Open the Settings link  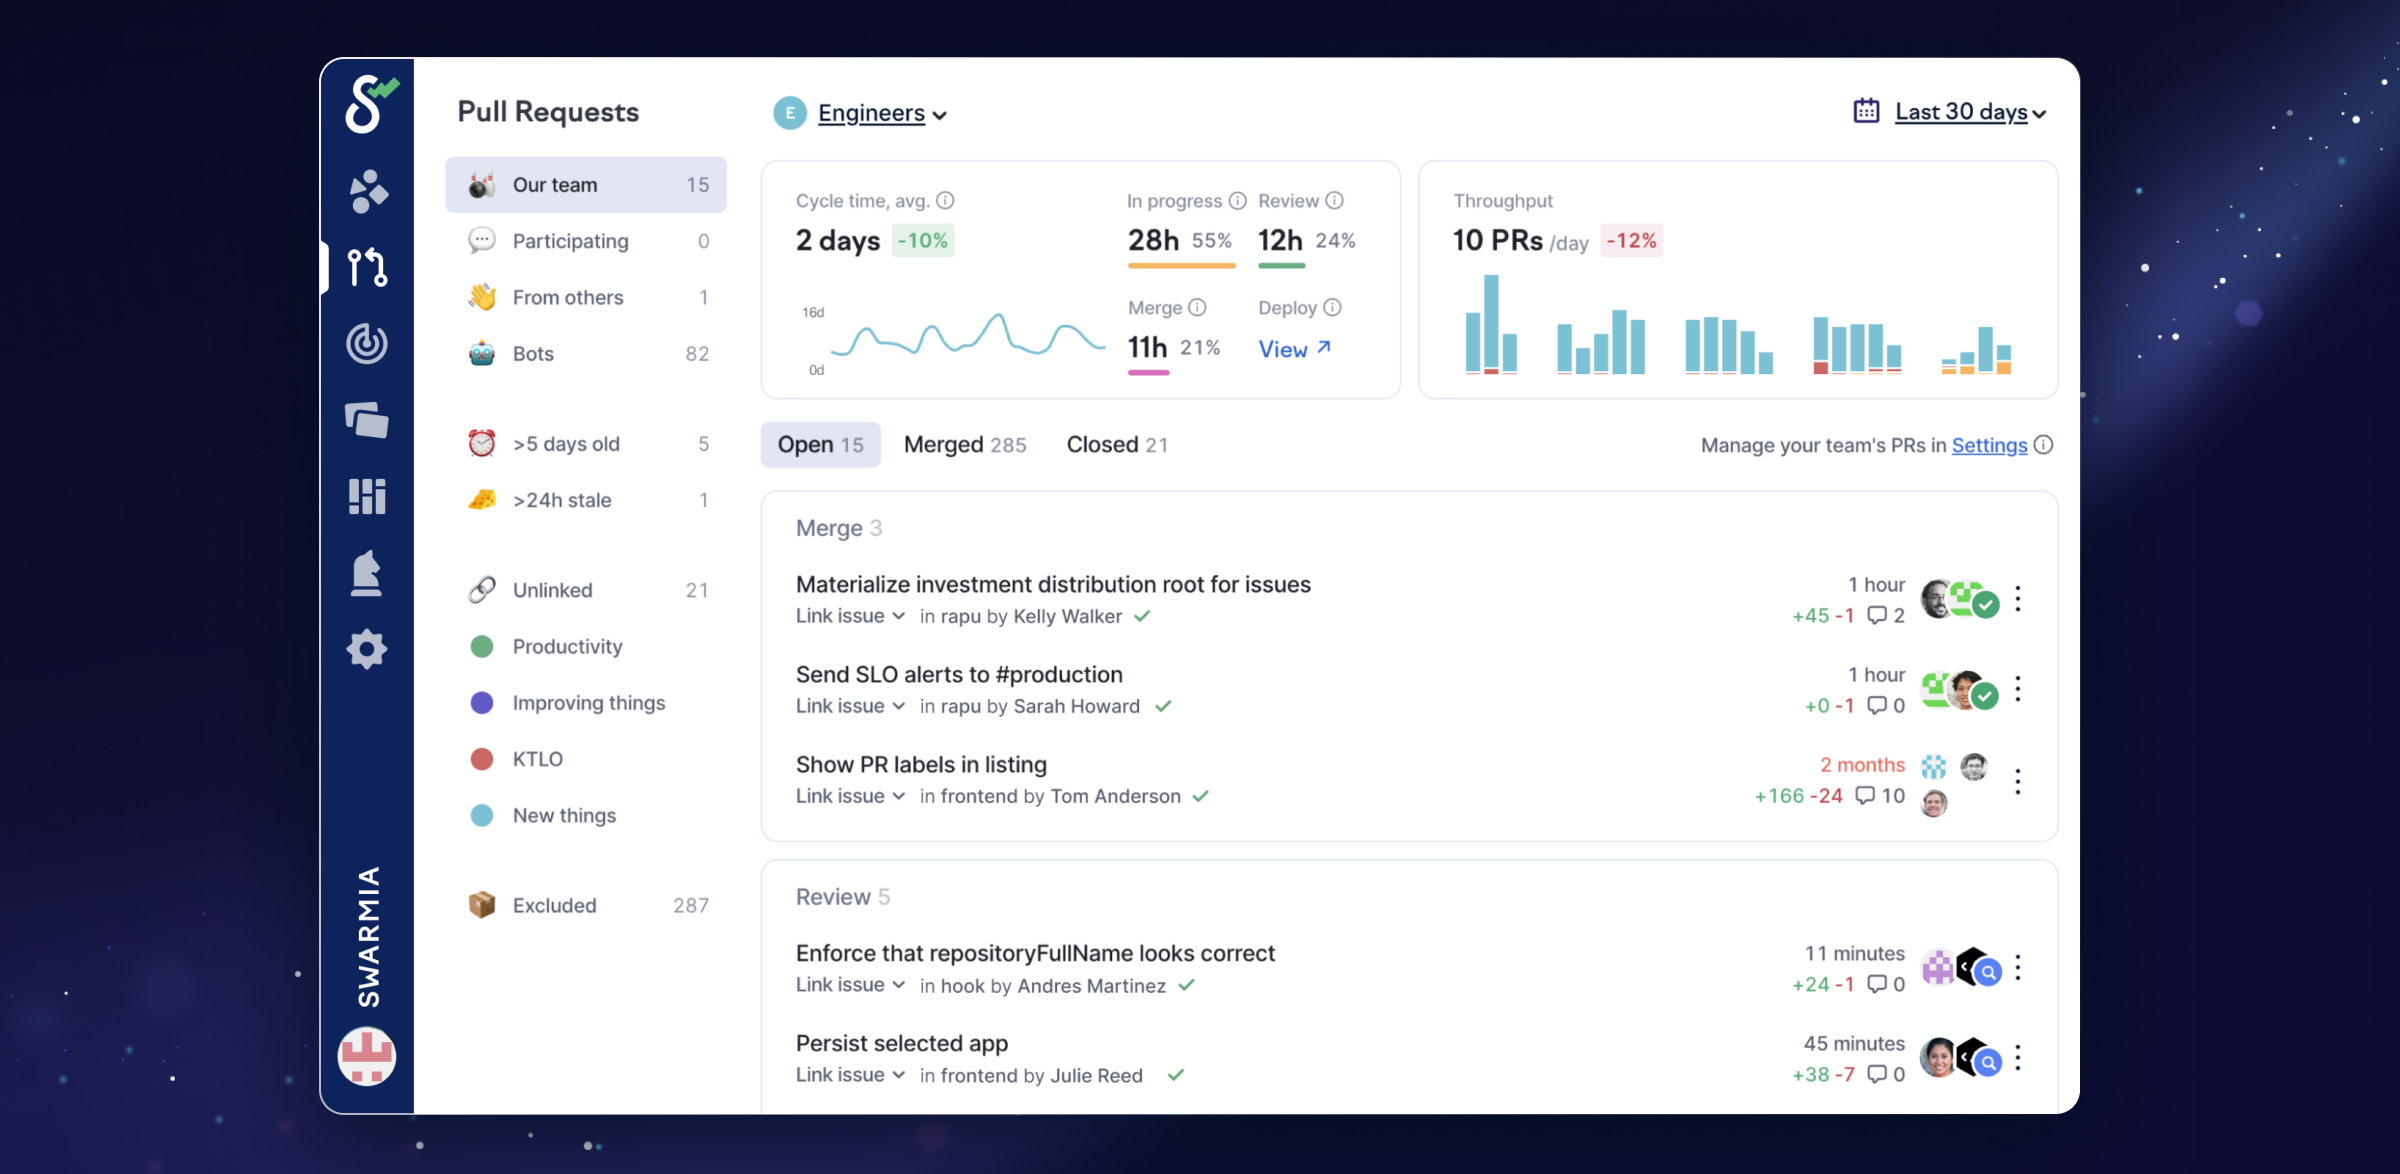pyautogui.click(x=1988, y=445)
